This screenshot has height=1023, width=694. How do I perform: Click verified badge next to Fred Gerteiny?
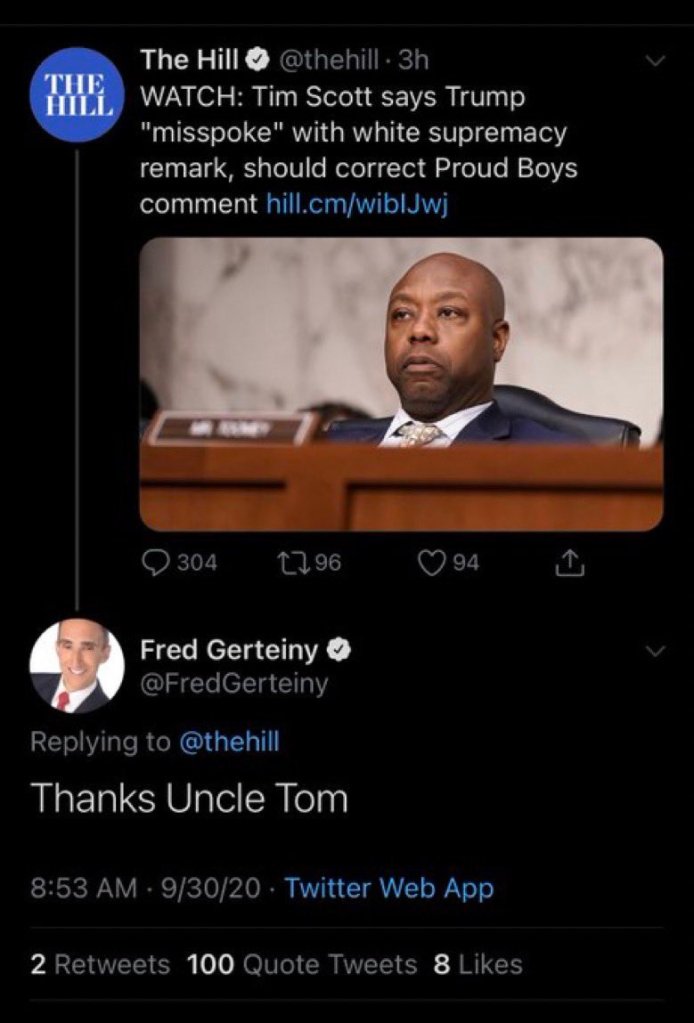coord(338,650)
